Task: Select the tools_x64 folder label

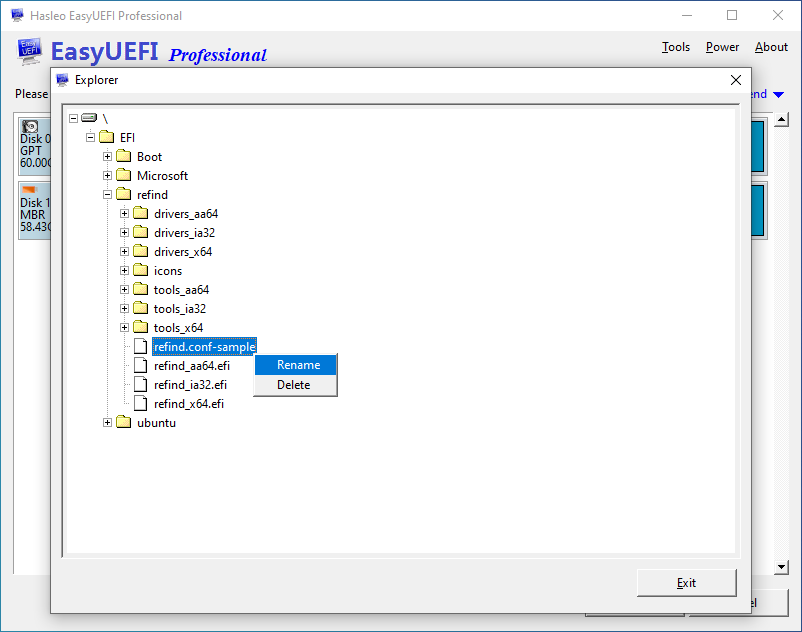Action: click(179, 328)
